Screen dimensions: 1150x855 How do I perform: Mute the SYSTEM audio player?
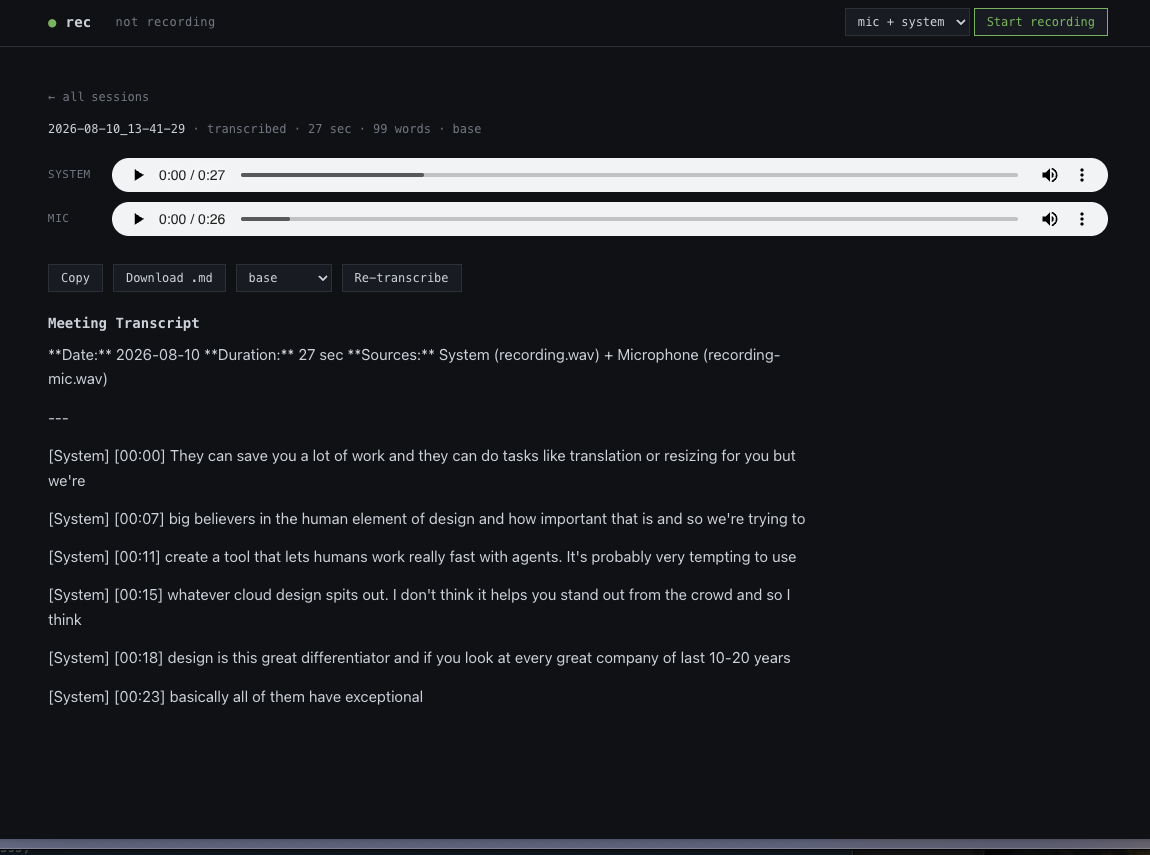point(1050,175)
